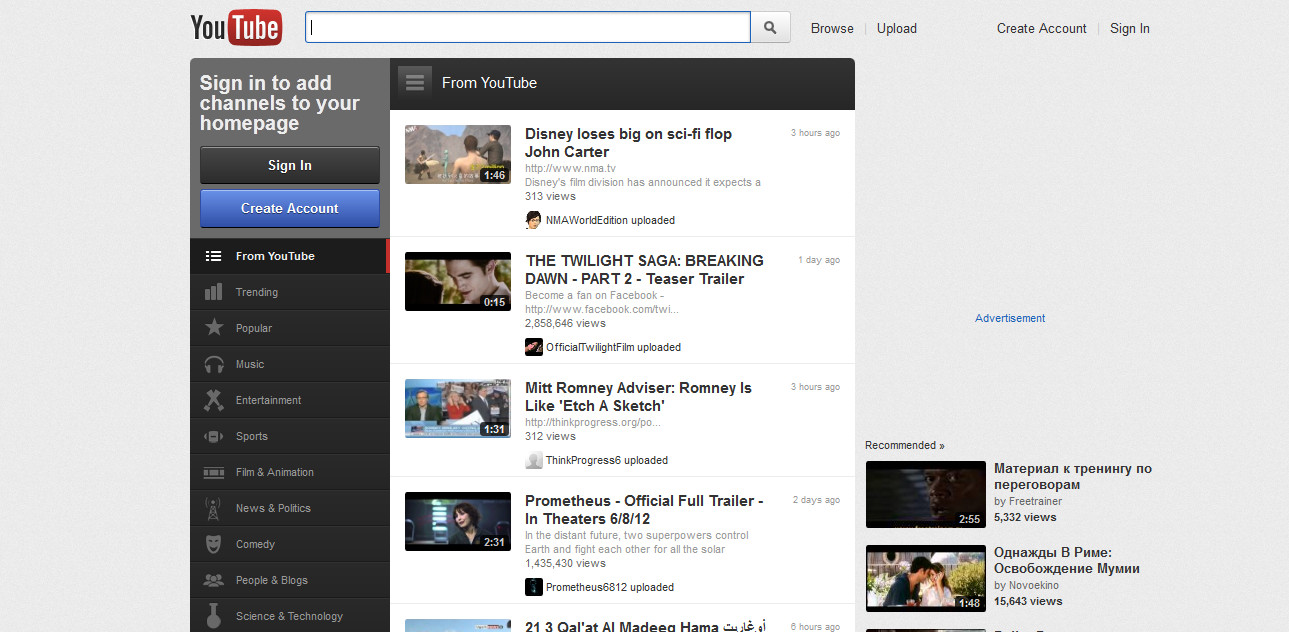Click Upload in the top bar
The width and height of the screenshot is (1289, 632).
[x=897, y=28]
